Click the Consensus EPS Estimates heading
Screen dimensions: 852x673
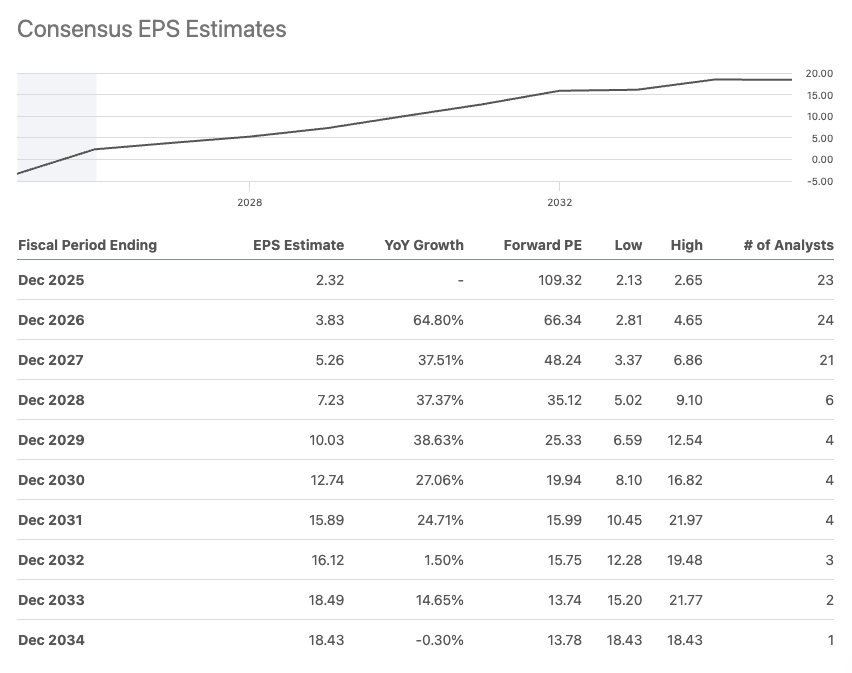(152, 29)
